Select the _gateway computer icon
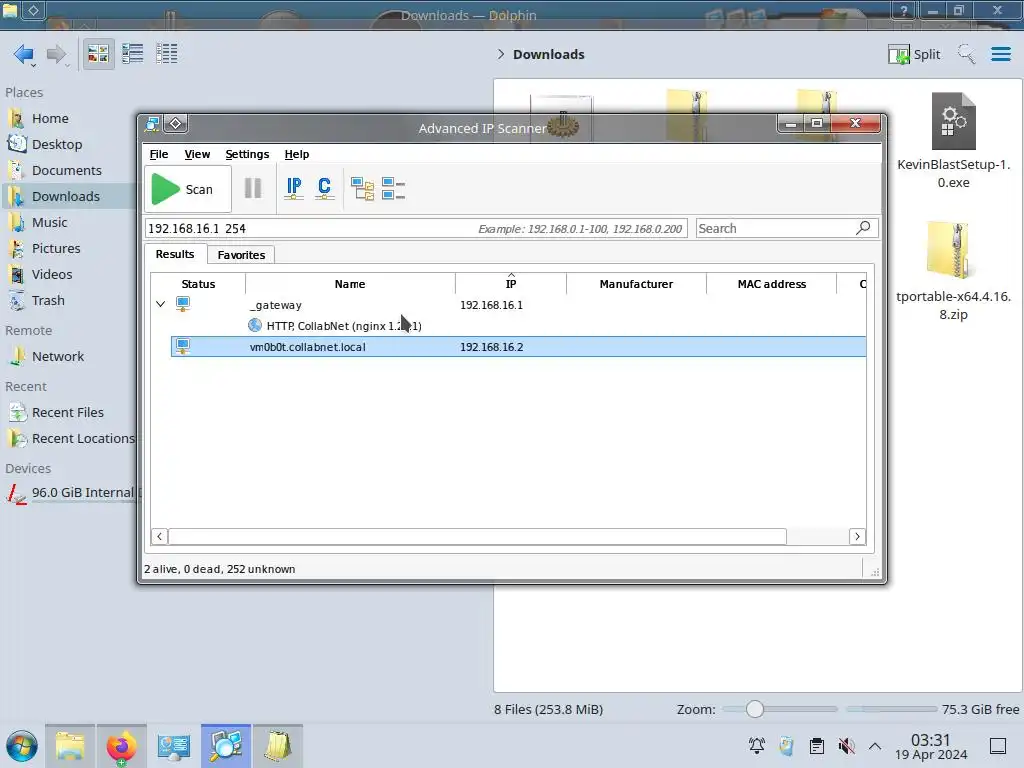1024x768 pixels. 183,304
